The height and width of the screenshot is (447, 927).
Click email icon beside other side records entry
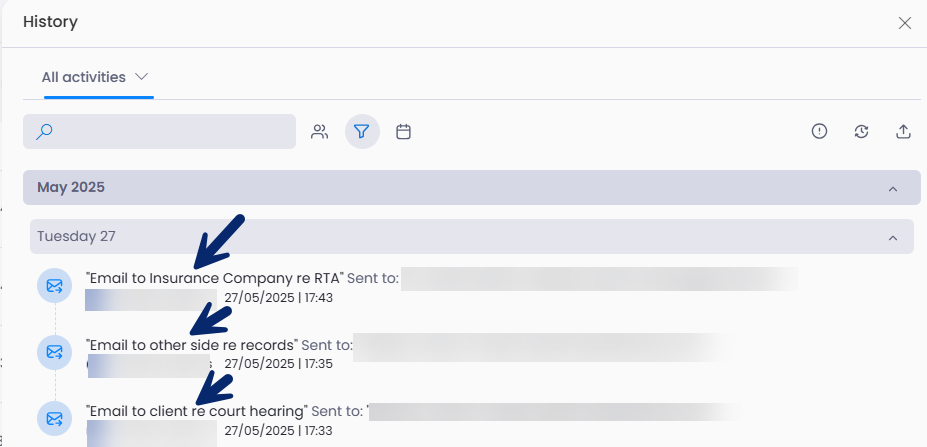point(54,352)
